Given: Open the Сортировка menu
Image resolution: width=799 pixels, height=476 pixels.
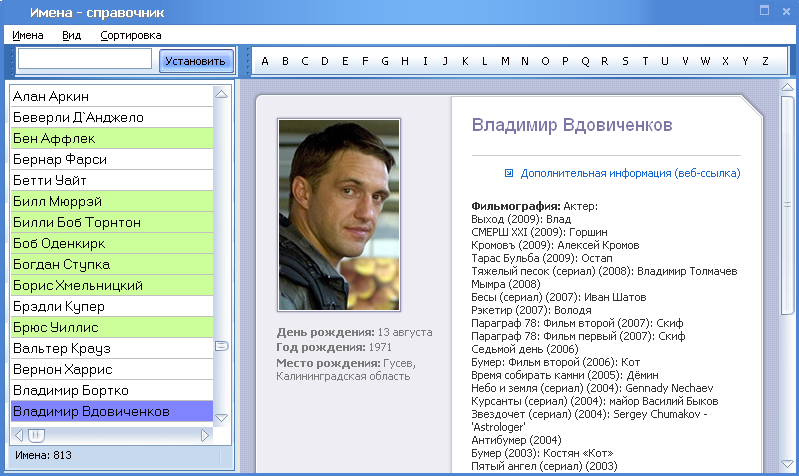Looking at the screenshot, I should click(x=130, y=35).
